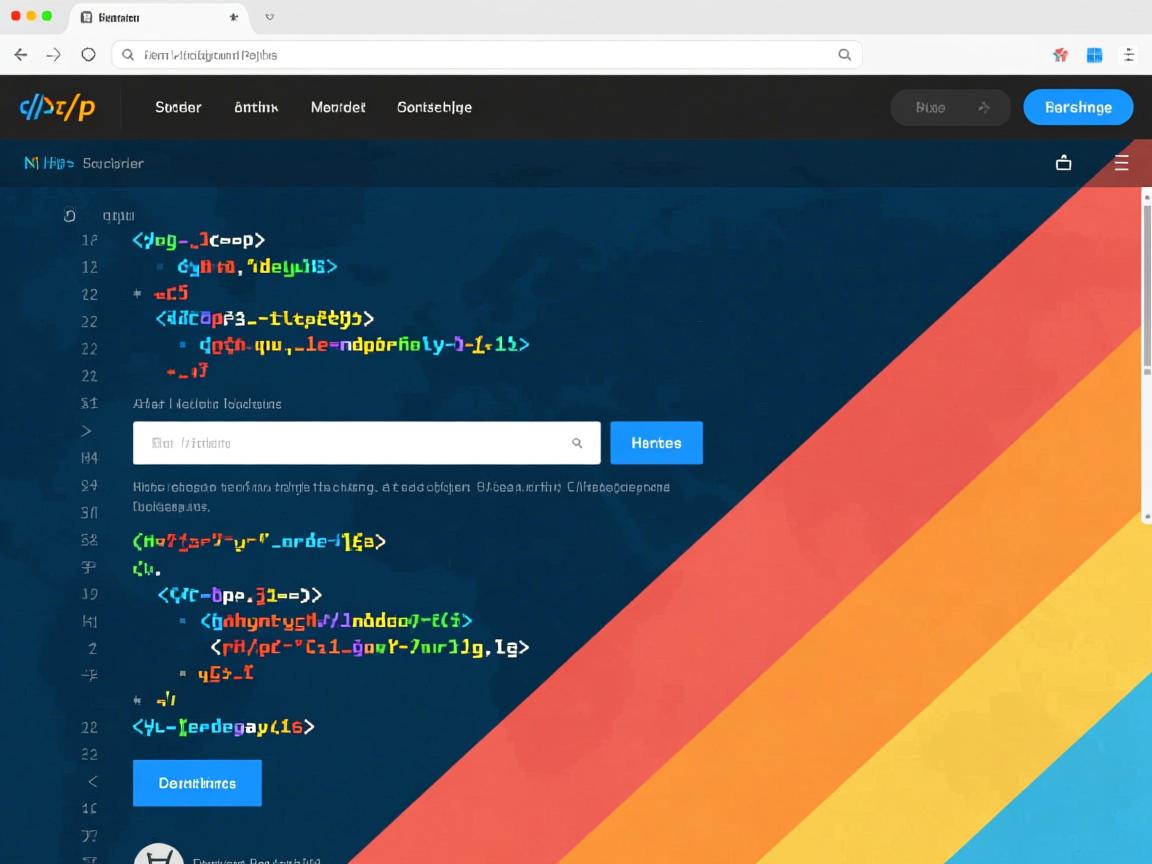
Task: Open the briefcase icon in the sub-header
Action: (x=1064, y=163)
